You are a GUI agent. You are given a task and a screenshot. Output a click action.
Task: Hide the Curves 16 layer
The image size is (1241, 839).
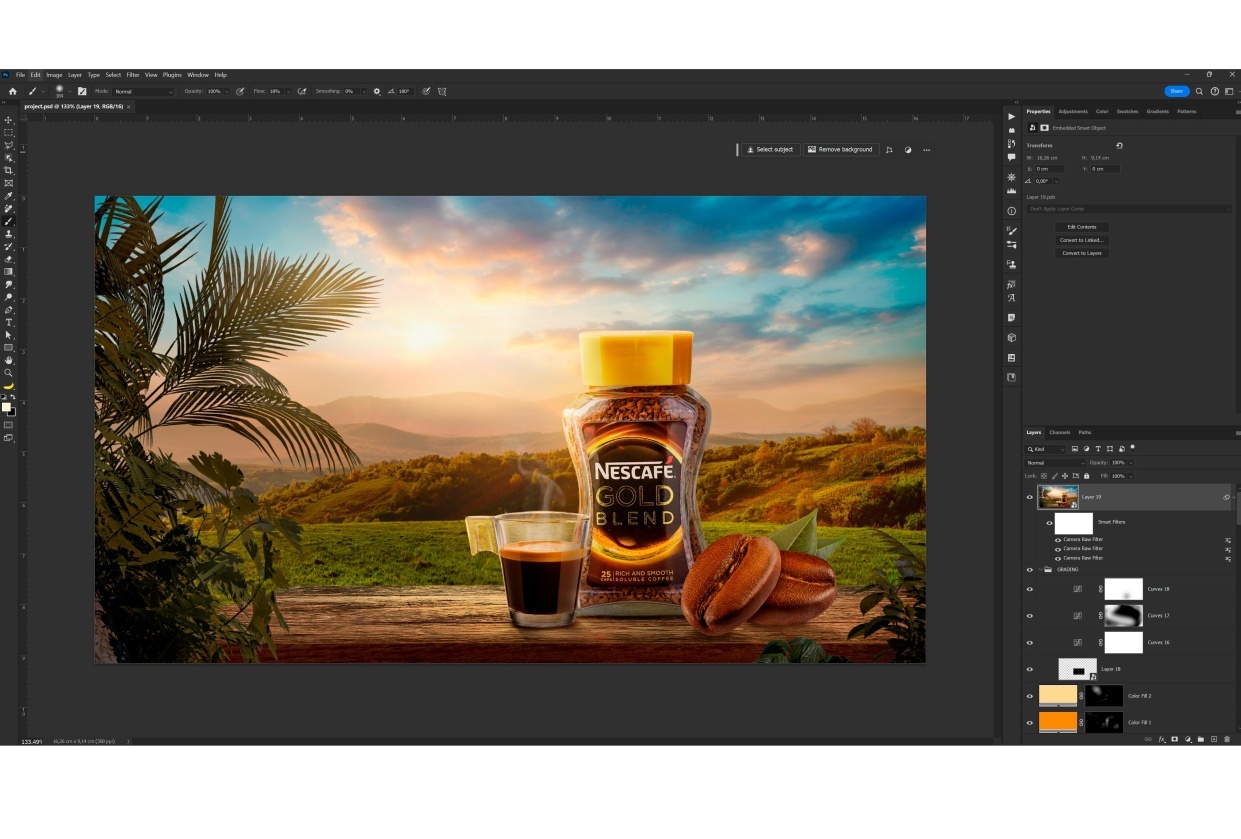coord(1030,643)
